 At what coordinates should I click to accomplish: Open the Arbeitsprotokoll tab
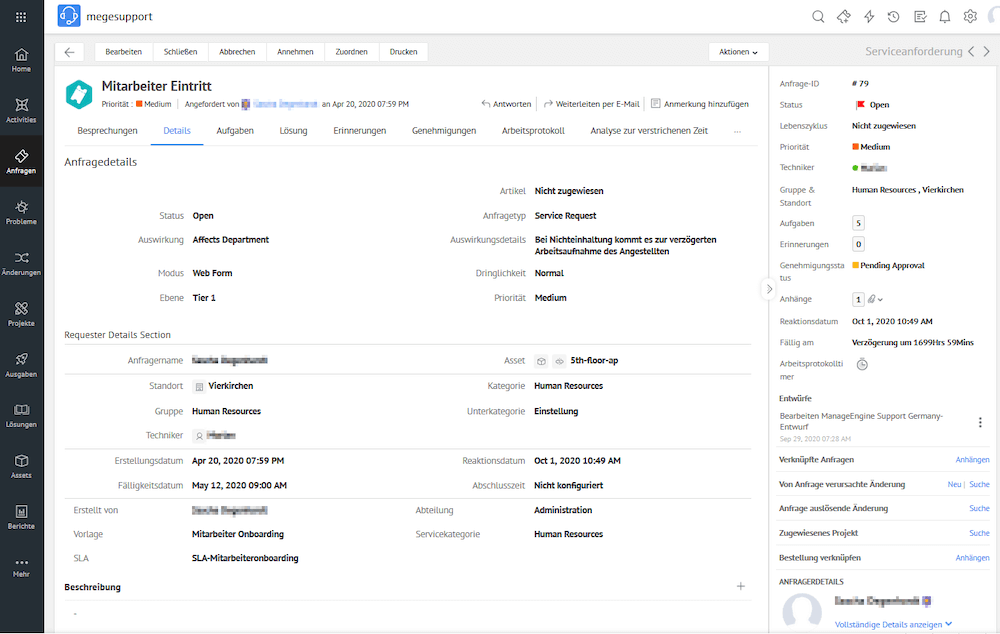pos(533,131)
